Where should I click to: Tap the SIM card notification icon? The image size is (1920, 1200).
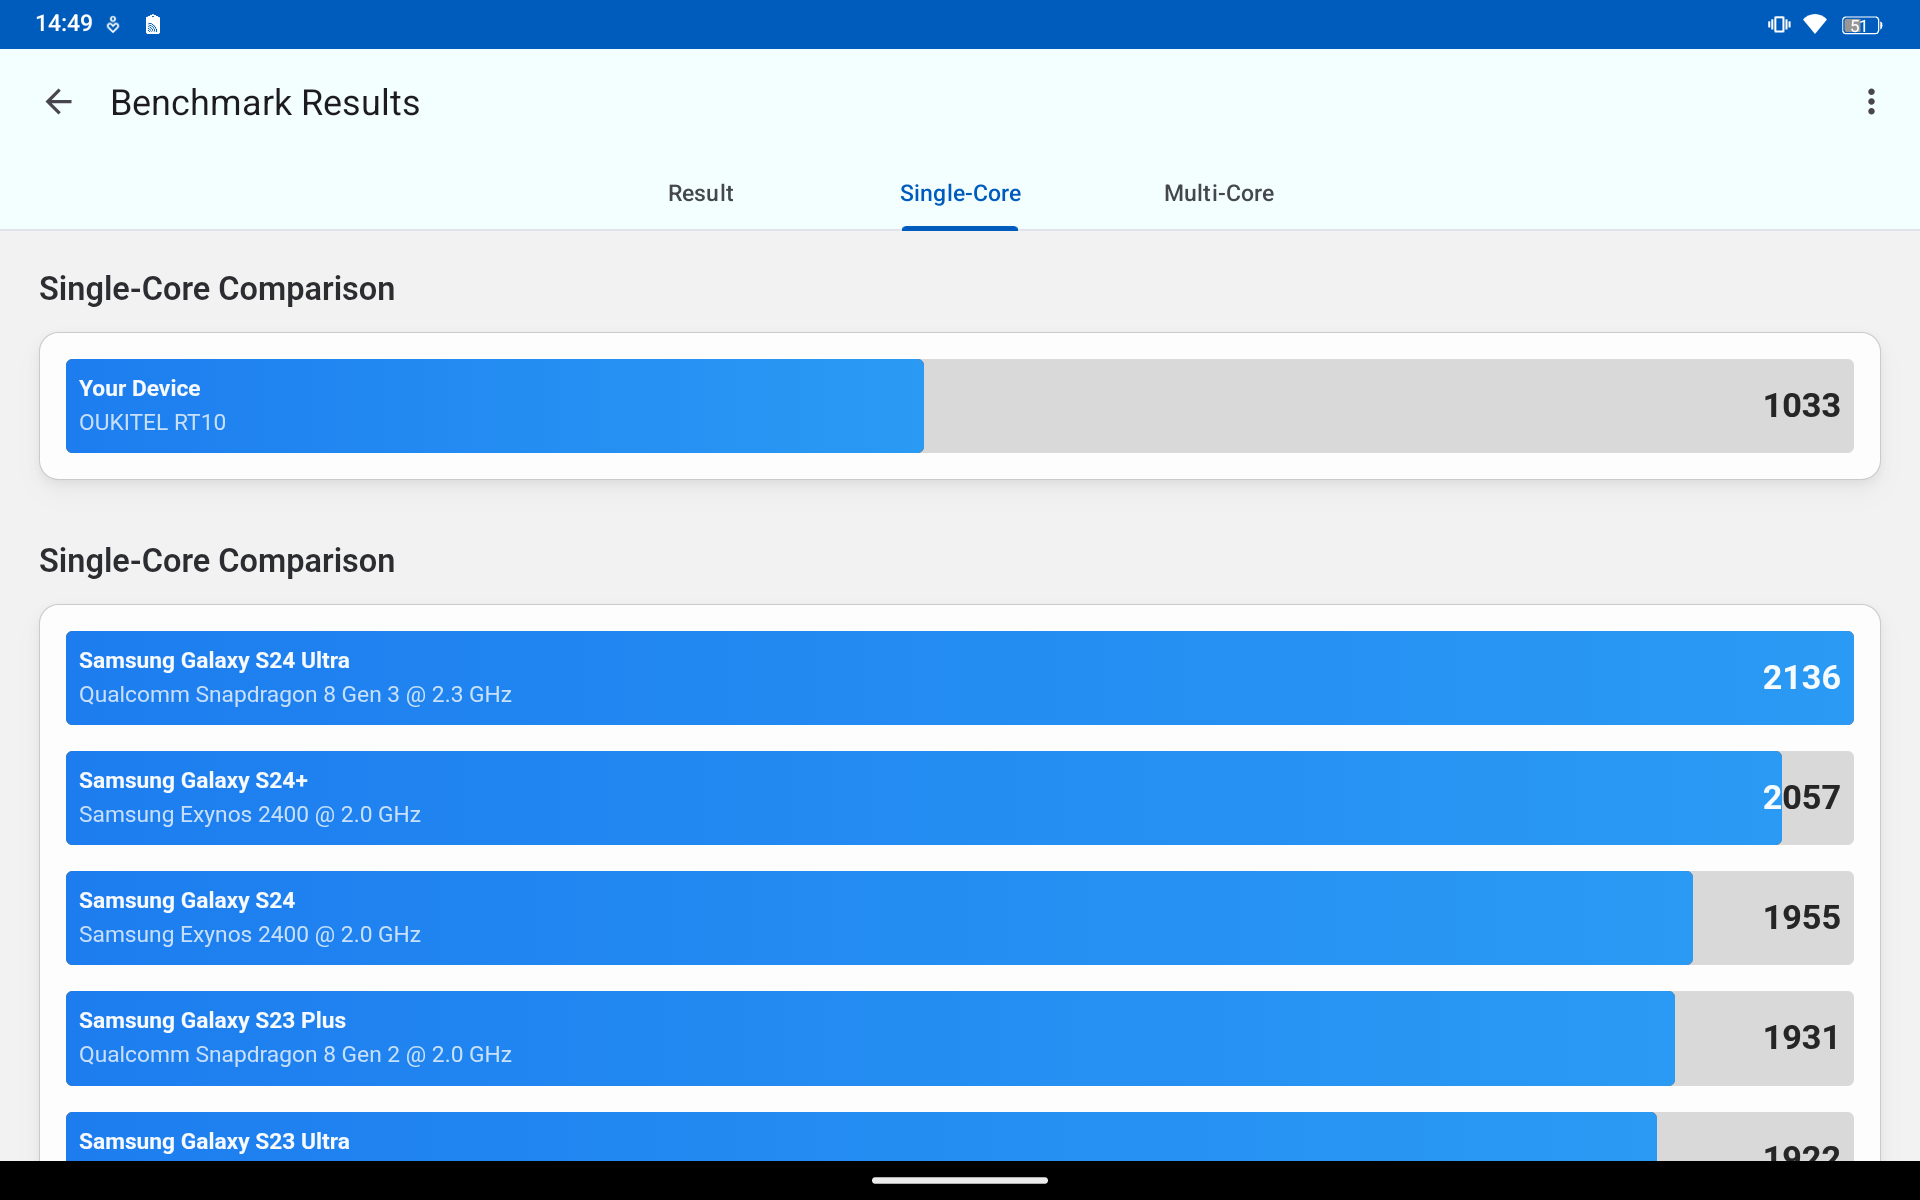click(152, 24)
